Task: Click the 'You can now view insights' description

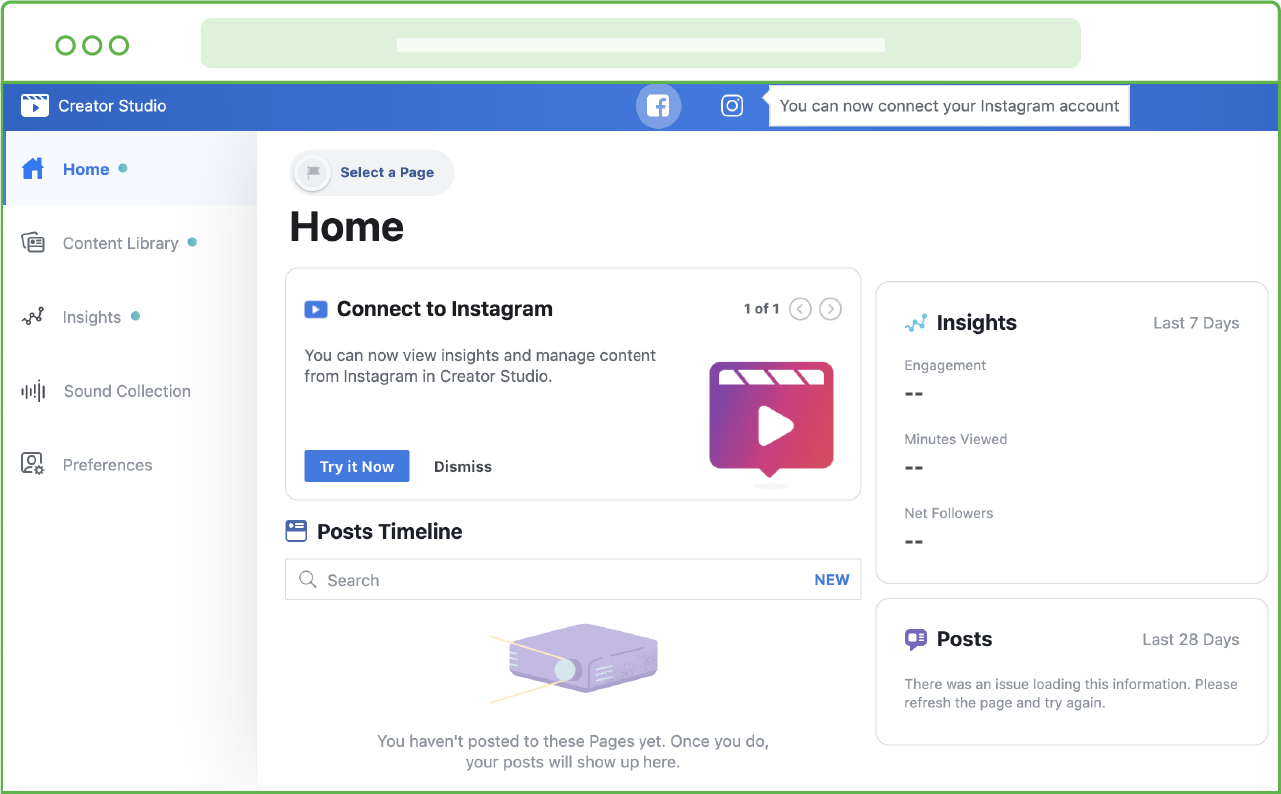Action: pyautogui.click(x=480, y=366)
